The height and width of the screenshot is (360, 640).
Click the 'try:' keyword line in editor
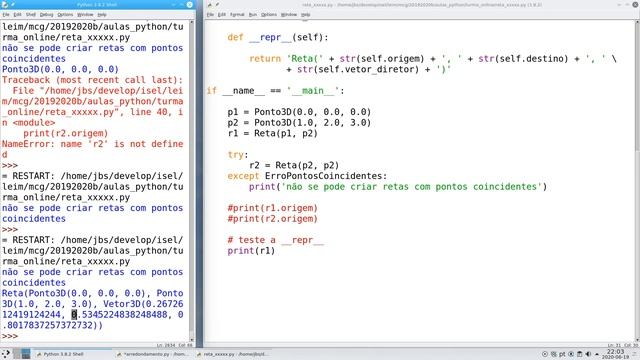[238, 155]
